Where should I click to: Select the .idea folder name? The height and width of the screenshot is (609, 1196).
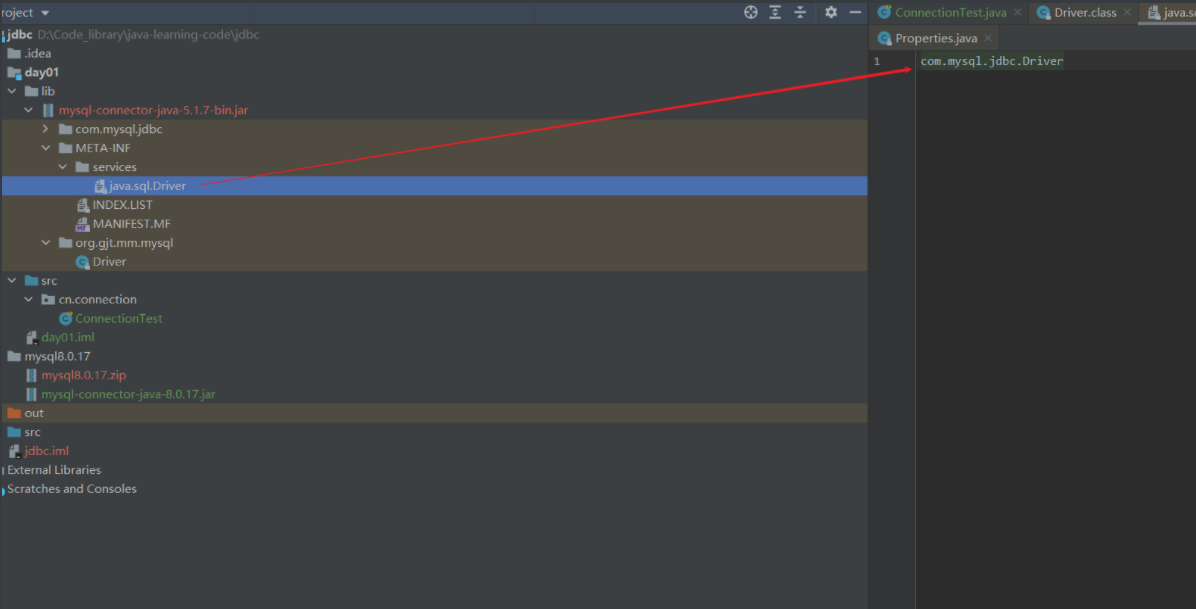(37, 53)
